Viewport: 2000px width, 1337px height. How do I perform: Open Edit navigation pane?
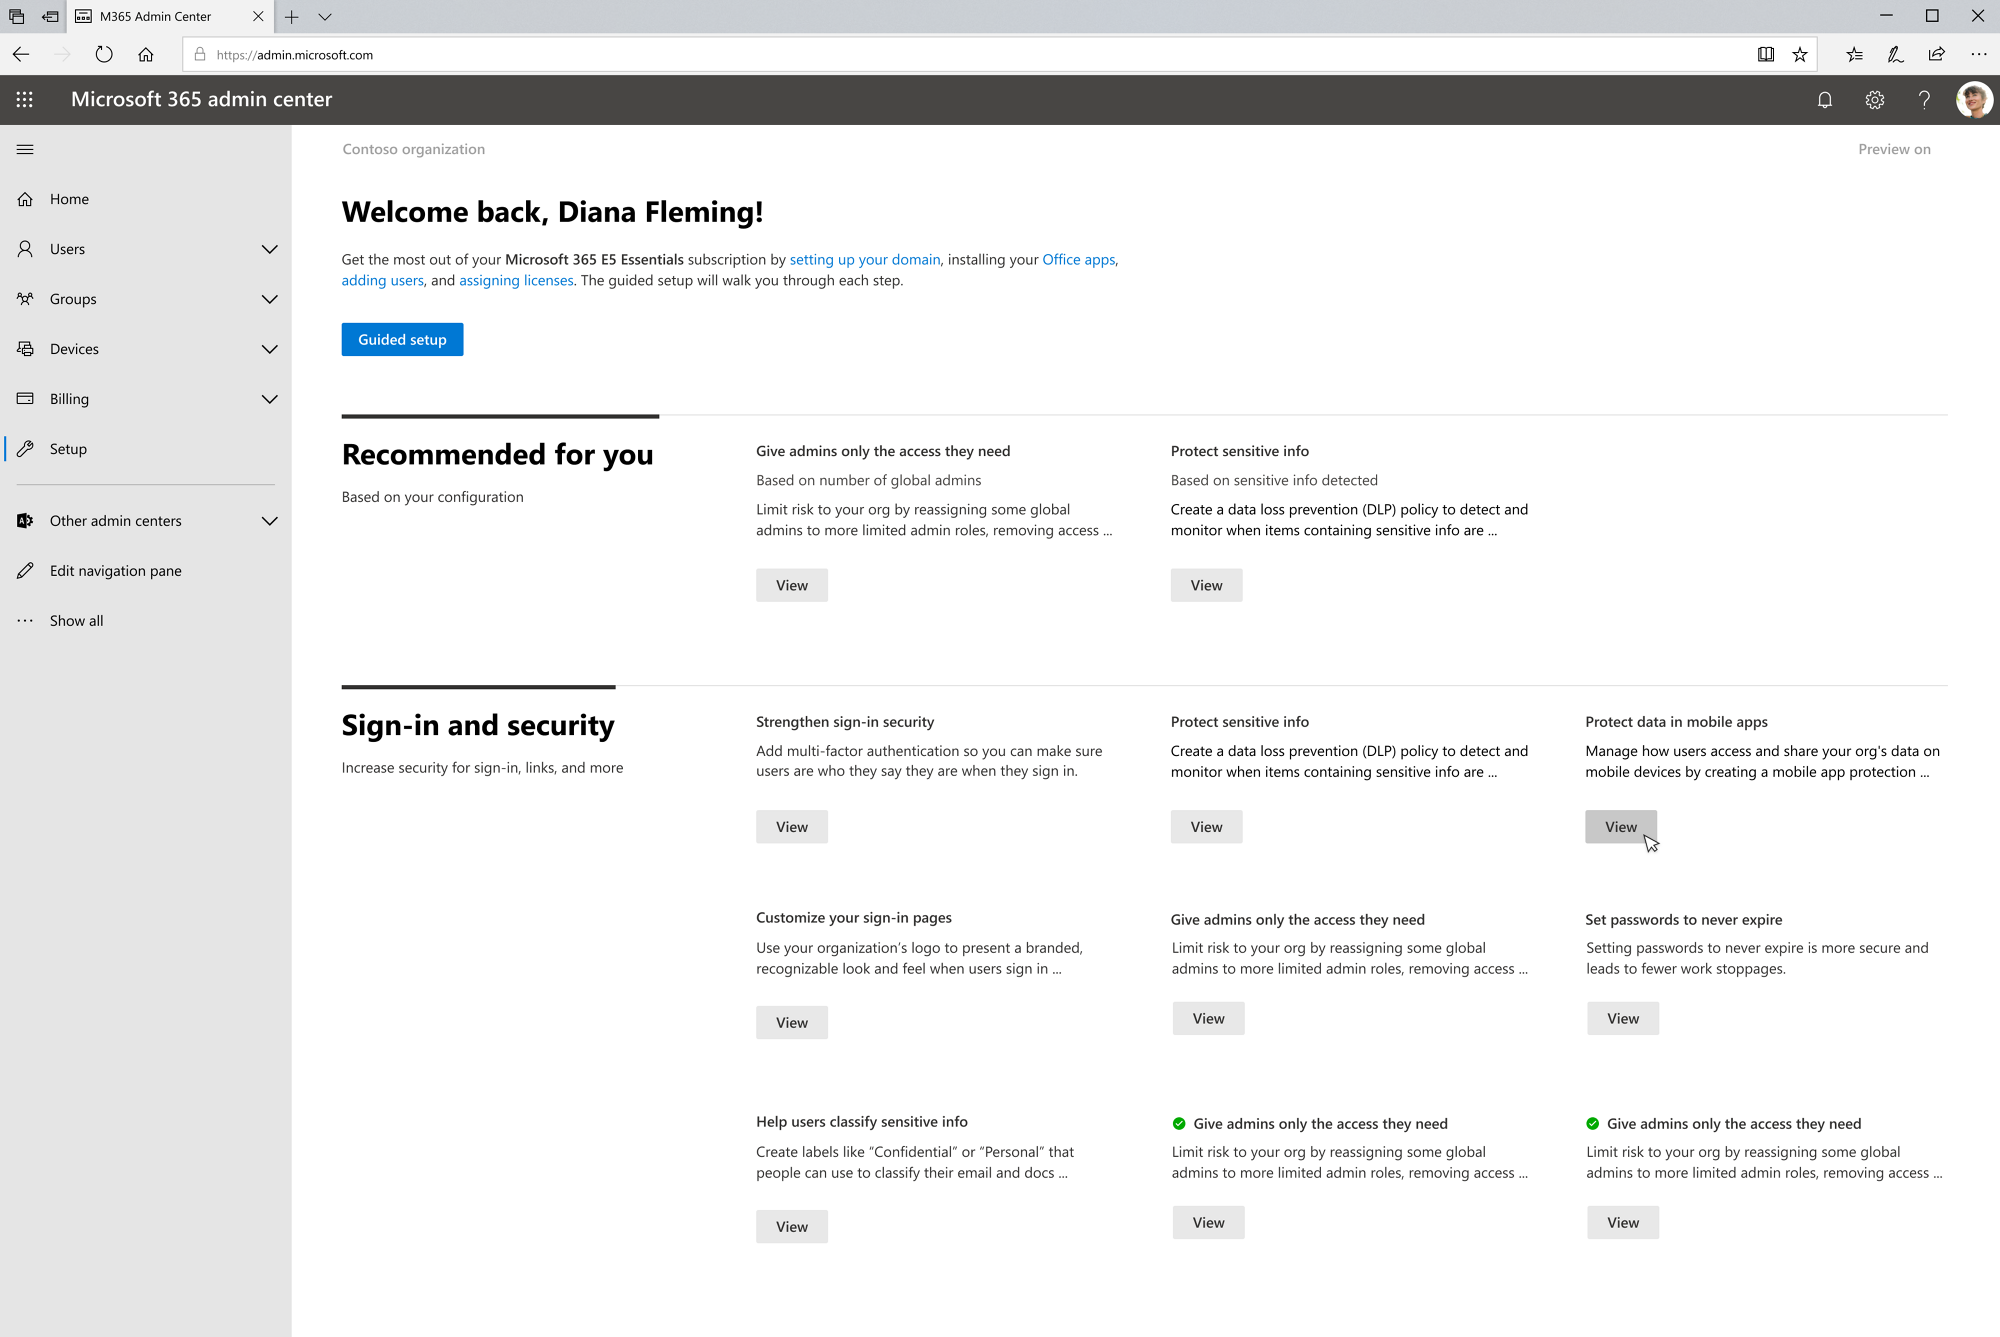click(115, 571)
